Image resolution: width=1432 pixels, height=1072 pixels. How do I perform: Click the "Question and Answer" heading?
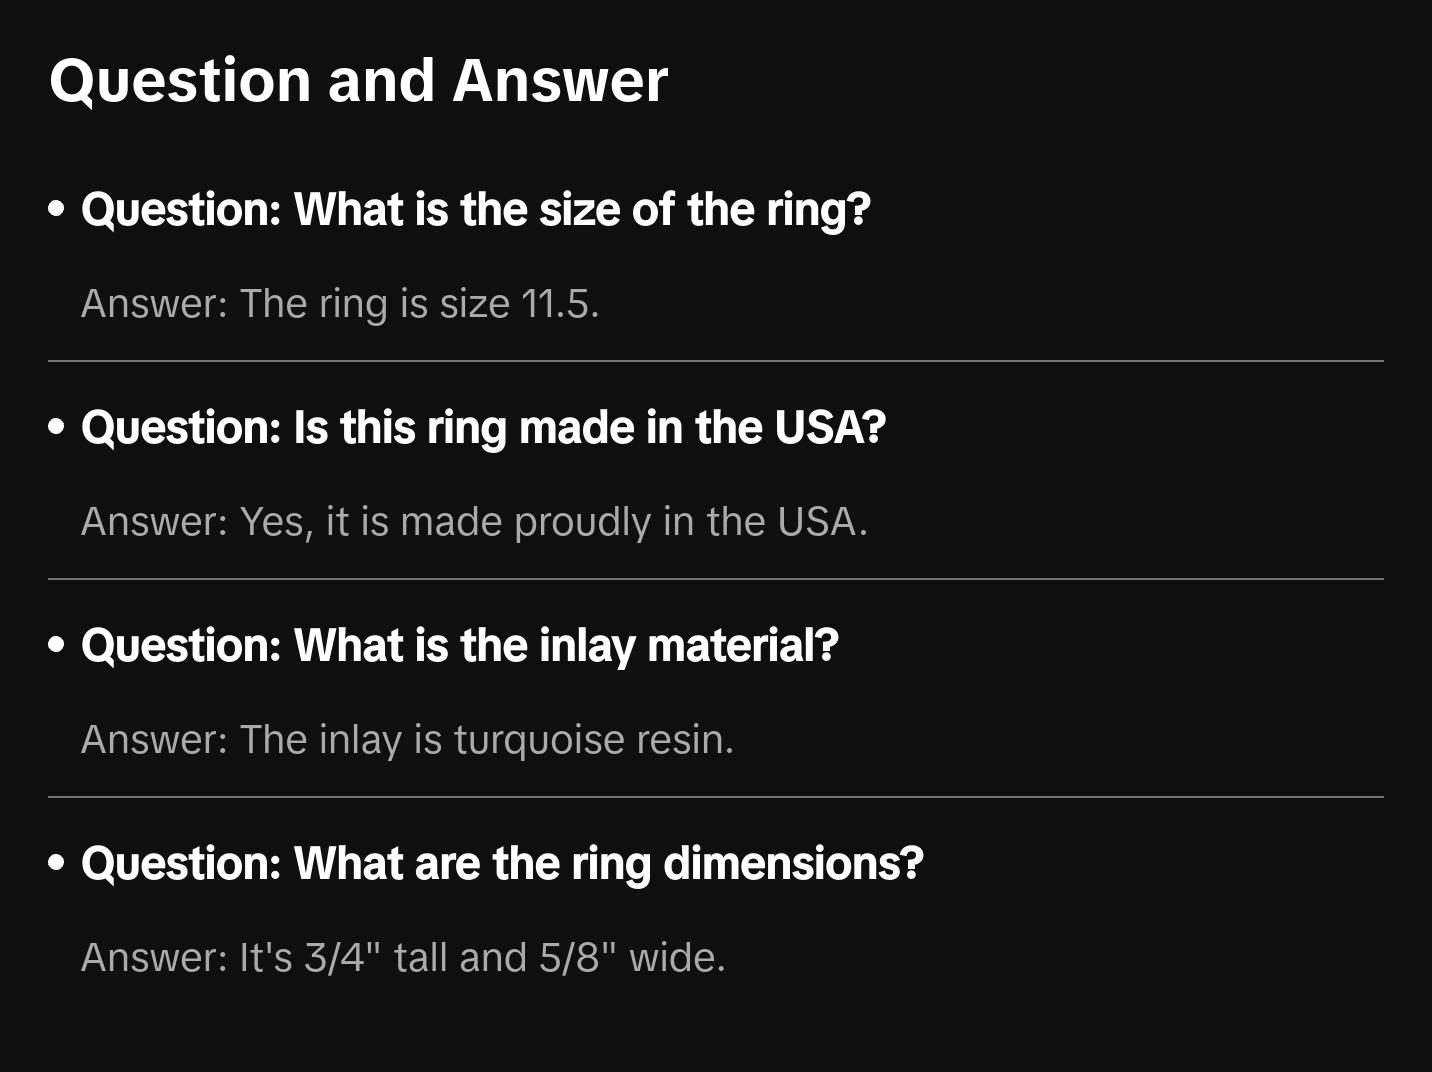pos(358,80)
